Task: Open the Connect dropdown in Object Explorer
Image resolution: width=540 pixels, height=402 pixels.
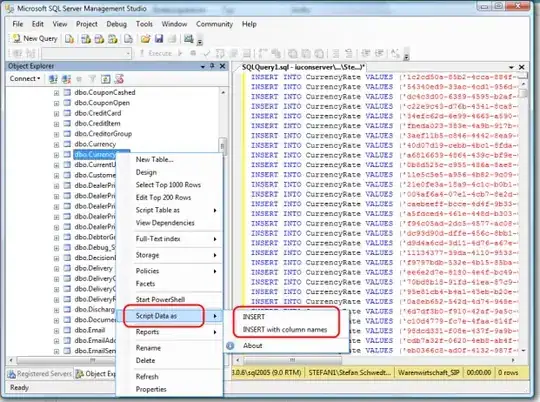Action: [x=25, y=79]
